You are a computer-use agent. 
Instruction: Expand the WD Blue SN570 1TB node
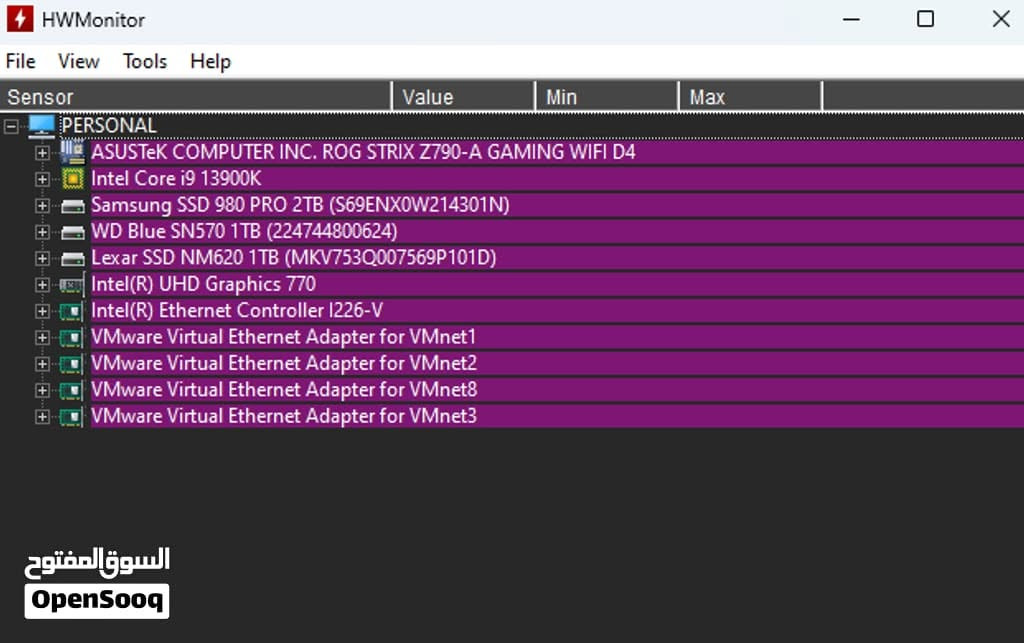point(42,232)
